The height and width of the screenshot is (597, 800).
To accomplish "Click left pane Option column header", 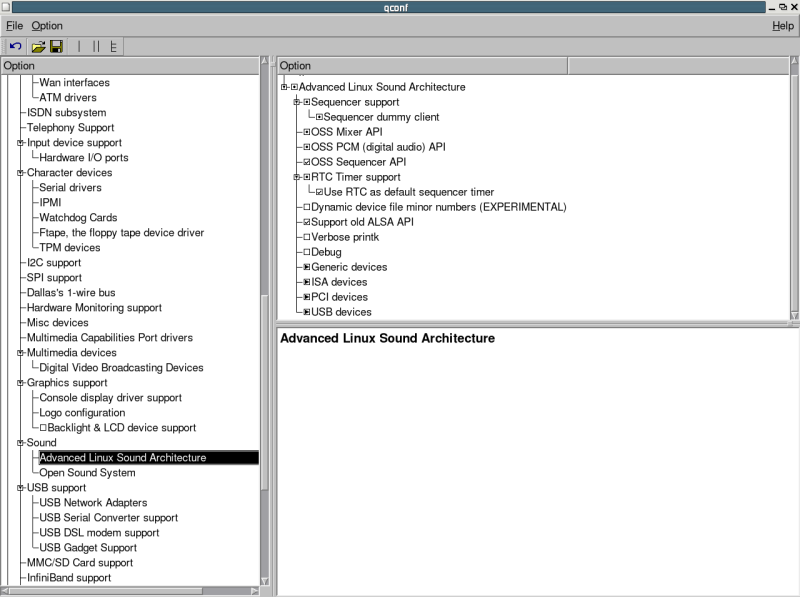I will point(130,66).
